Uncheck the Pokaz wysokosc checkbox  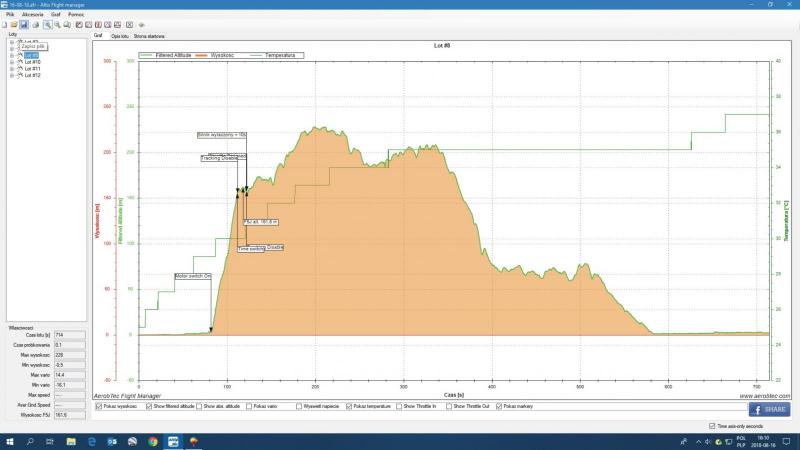point(97,407)
